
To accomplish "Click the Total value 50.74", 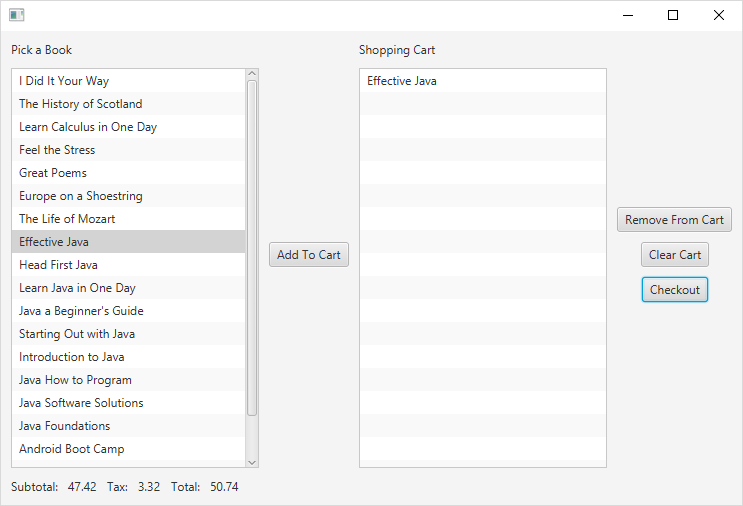I will coord(224,487).
